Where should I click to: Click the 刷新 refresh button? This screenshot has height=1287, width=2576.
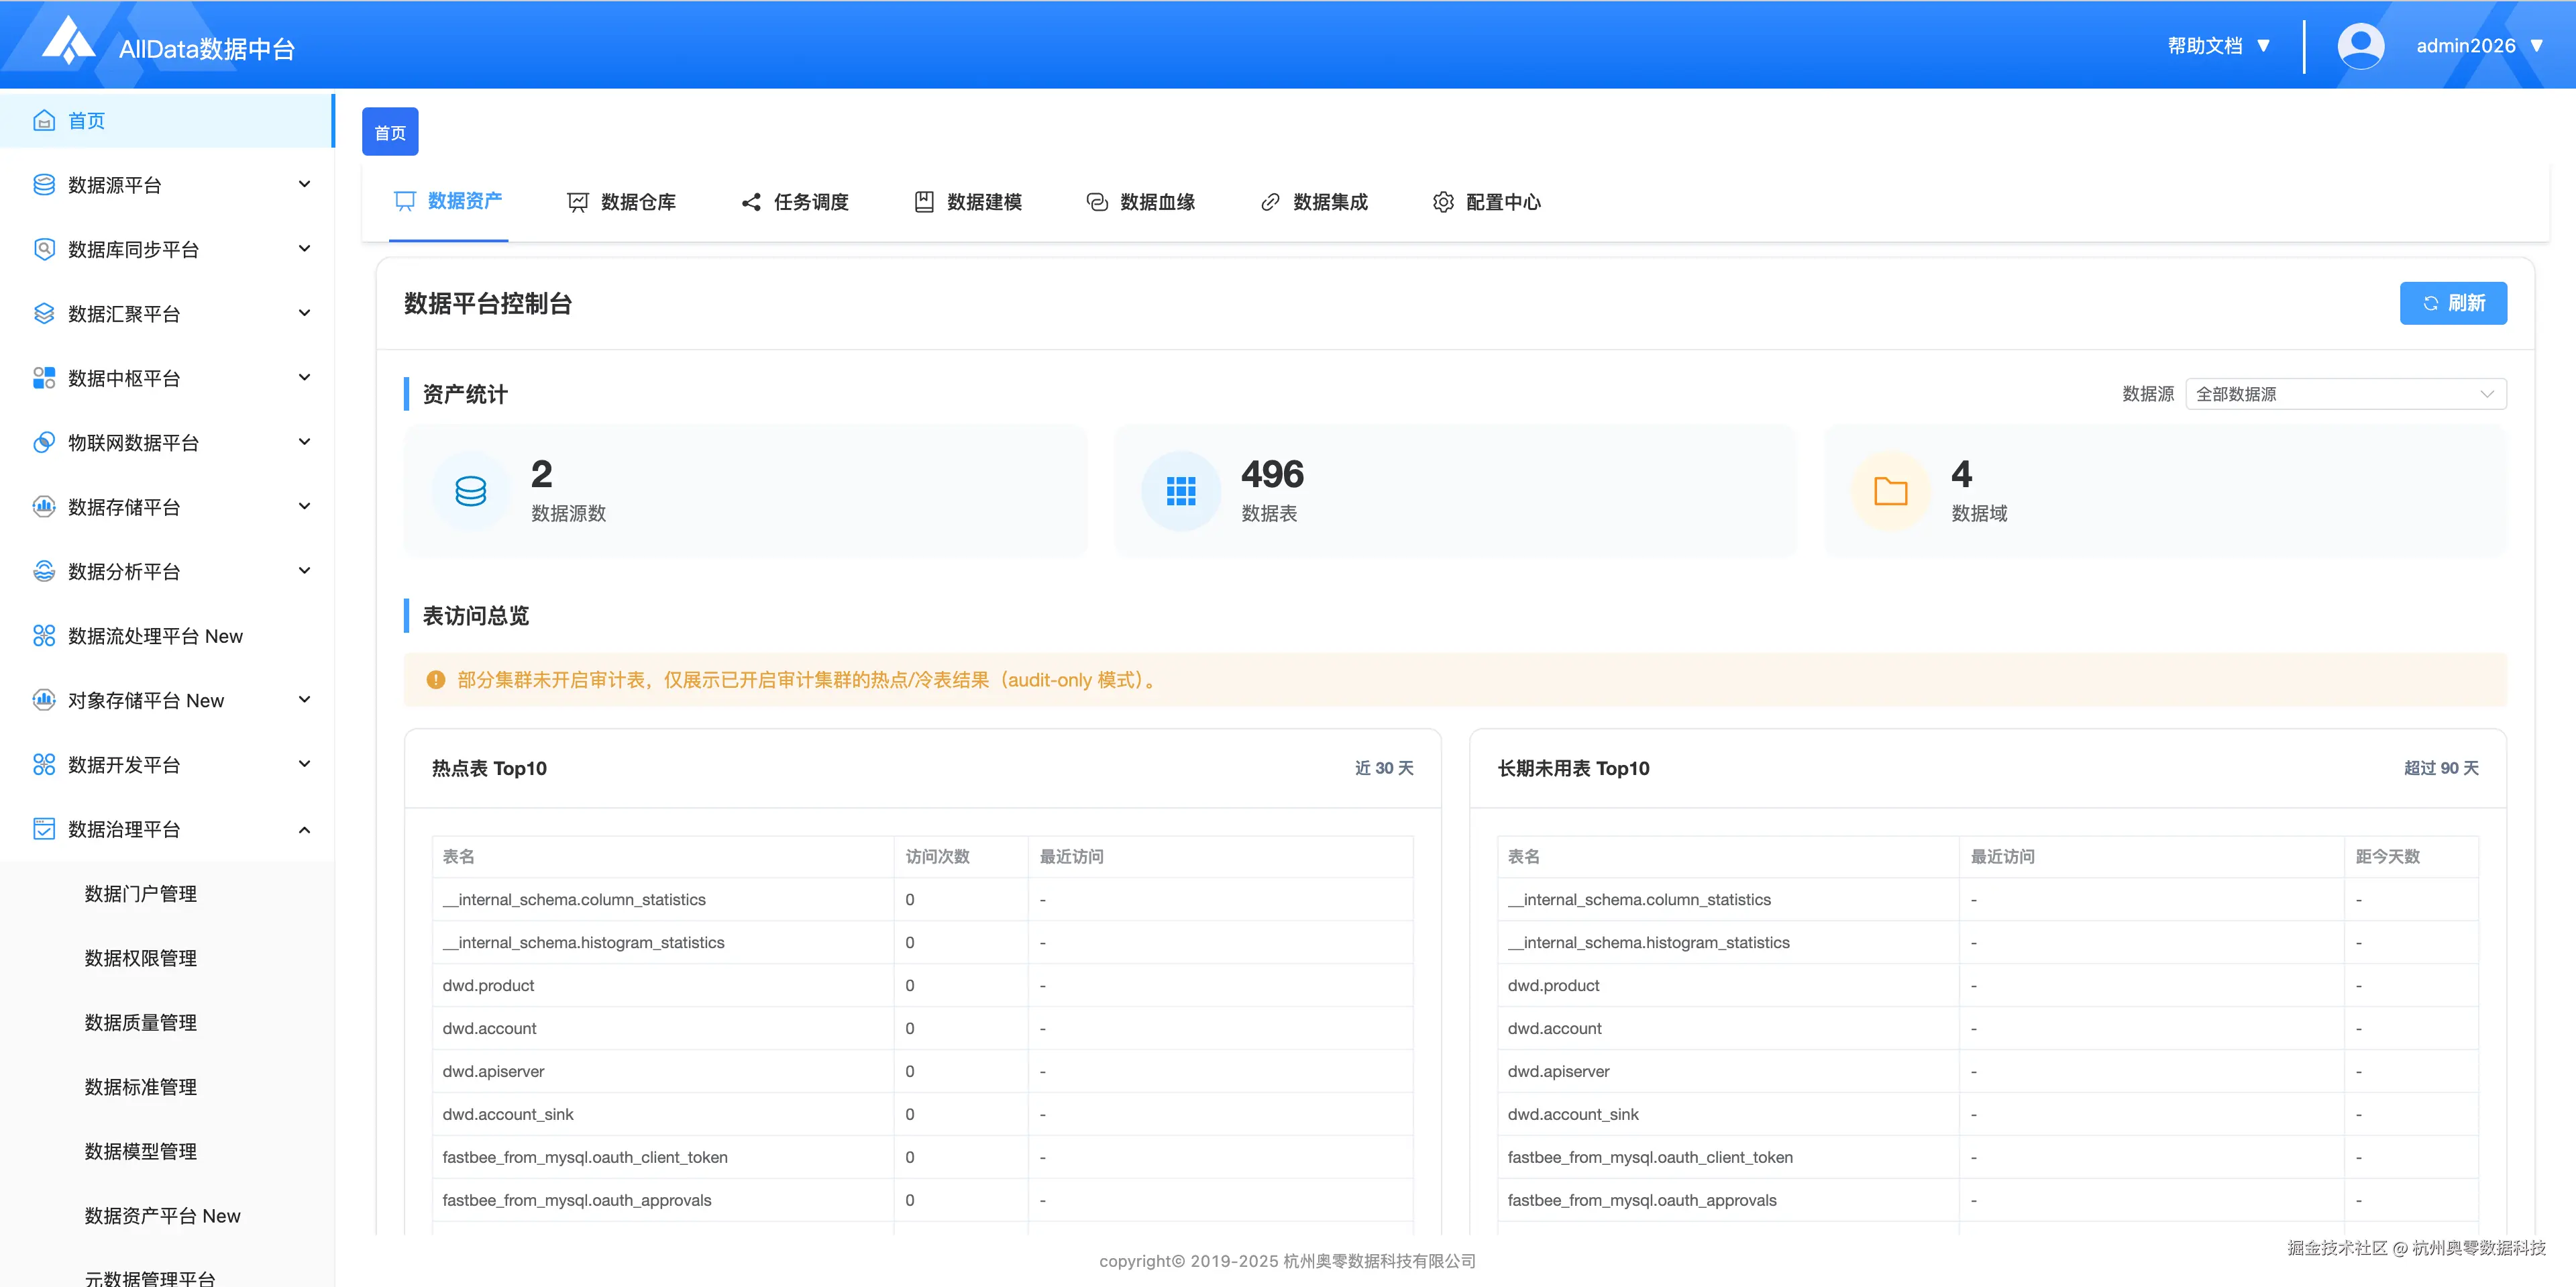point(2452,303)
